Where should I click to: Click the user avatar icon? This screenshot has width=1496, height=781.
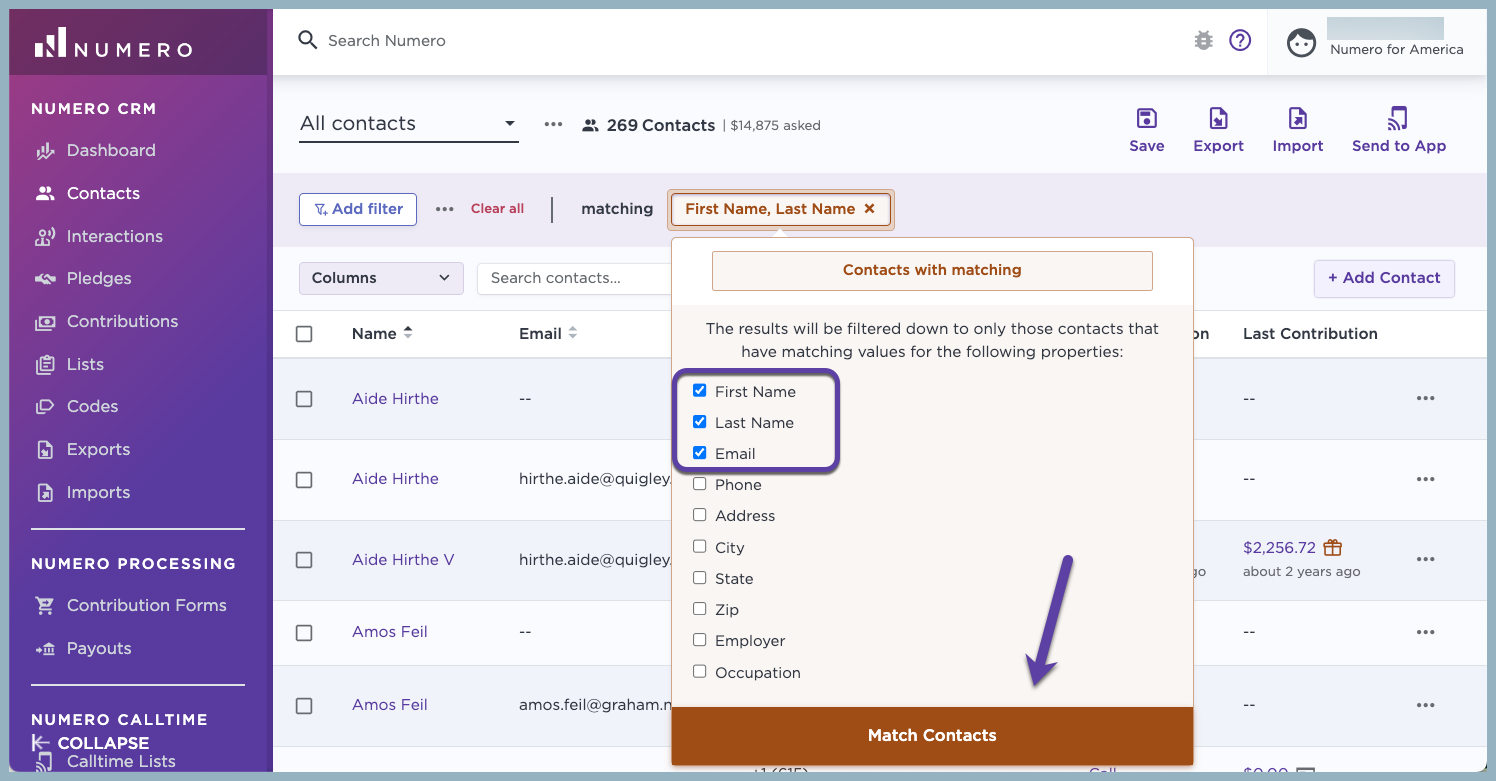coord(1301,43)
